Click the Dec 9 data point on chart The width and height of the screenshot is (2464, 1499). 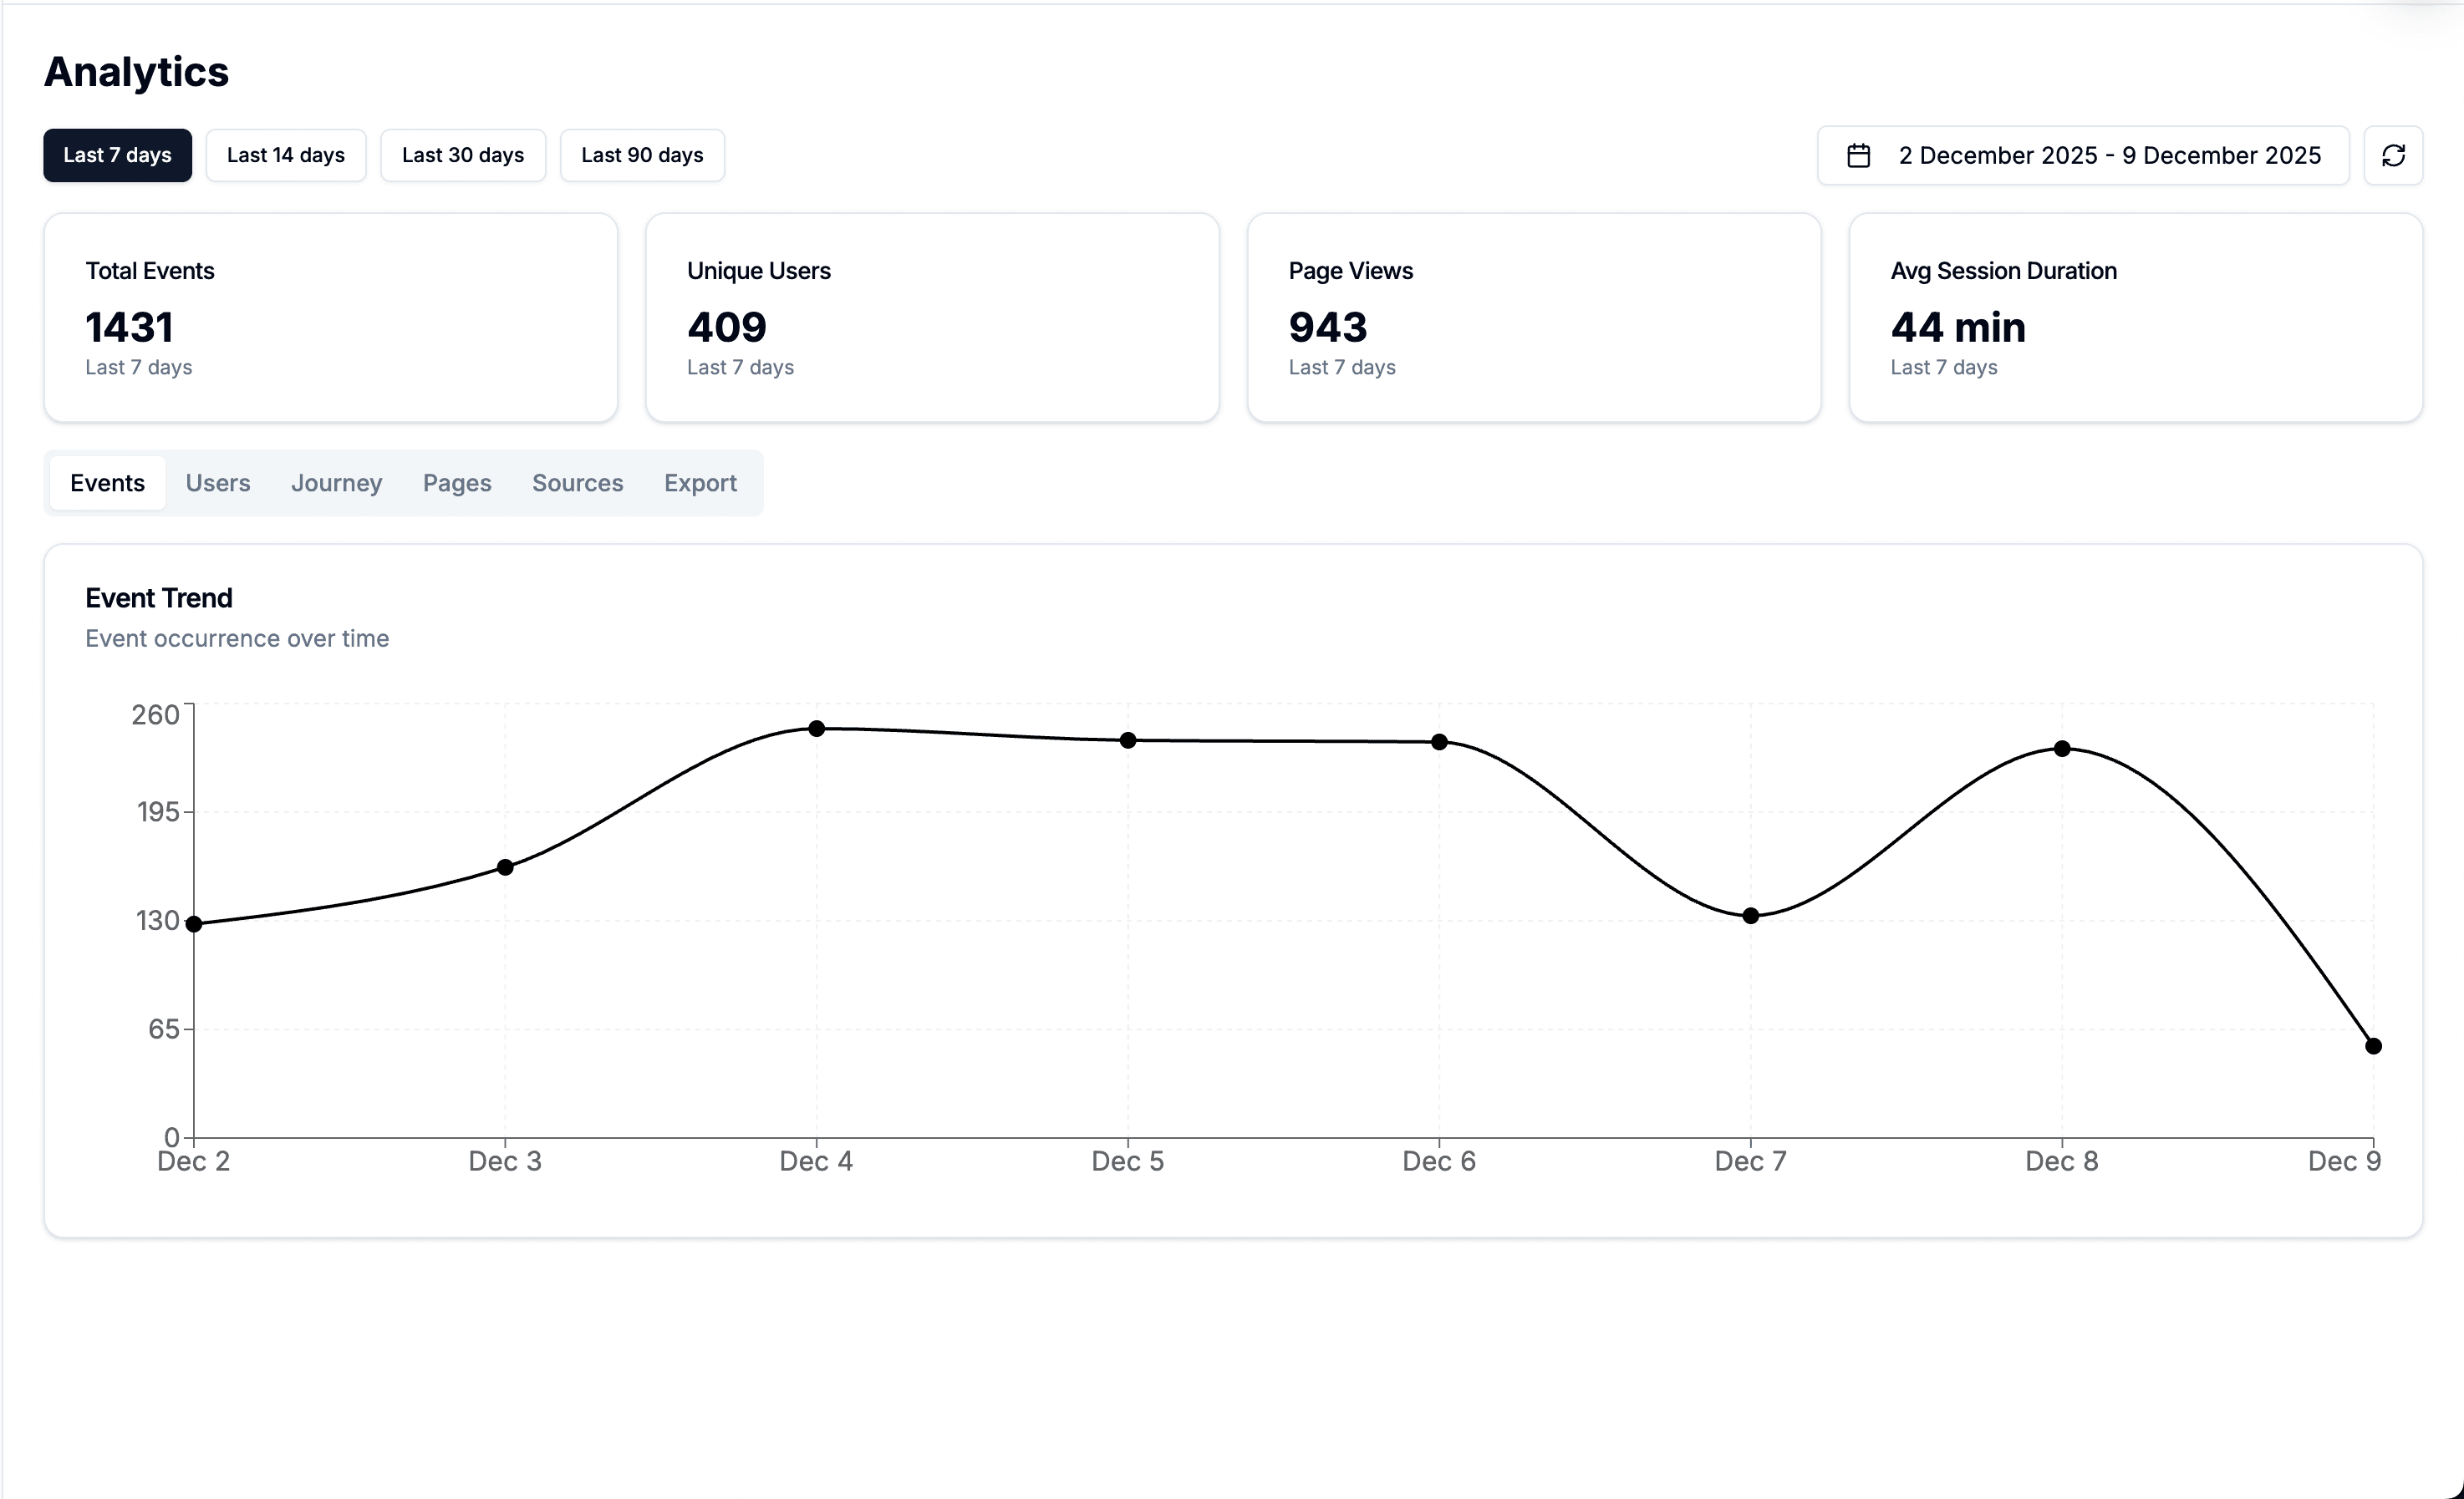pyautogui.click(x=2373, y=1046)
